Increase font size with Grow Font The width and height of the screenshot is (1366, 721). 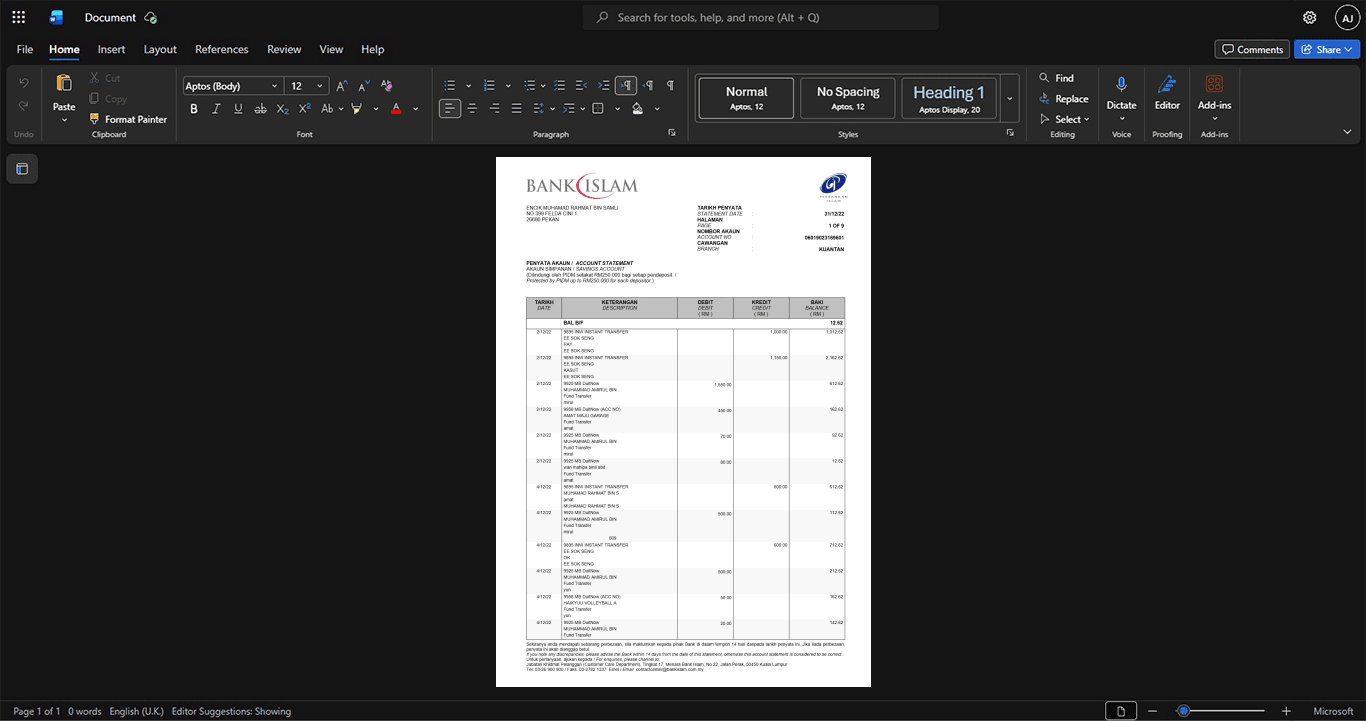[342, 86]
